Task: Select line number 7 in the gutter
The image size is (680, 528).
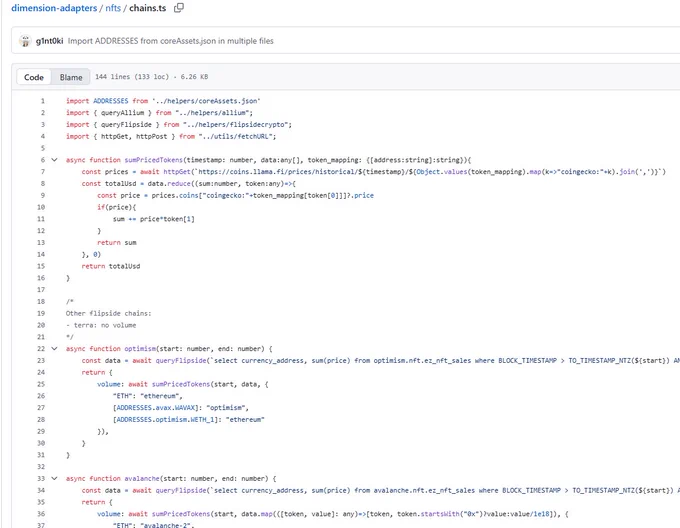Action: pyautogui.click(x=42, y=172)
